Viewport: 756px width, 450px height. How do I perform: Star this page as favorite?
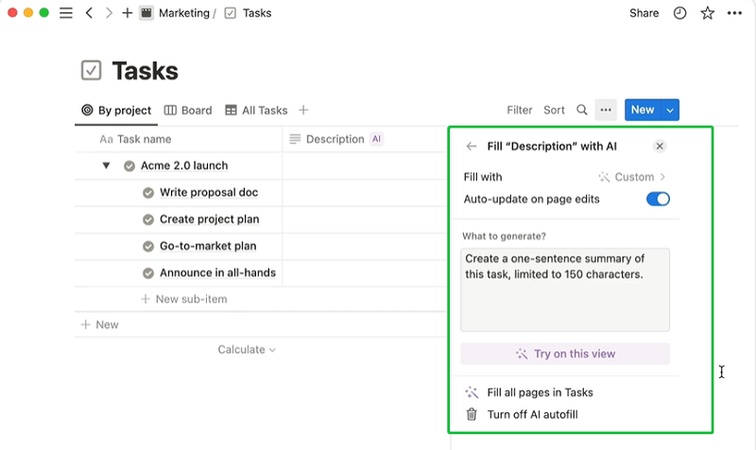point(708,13)
